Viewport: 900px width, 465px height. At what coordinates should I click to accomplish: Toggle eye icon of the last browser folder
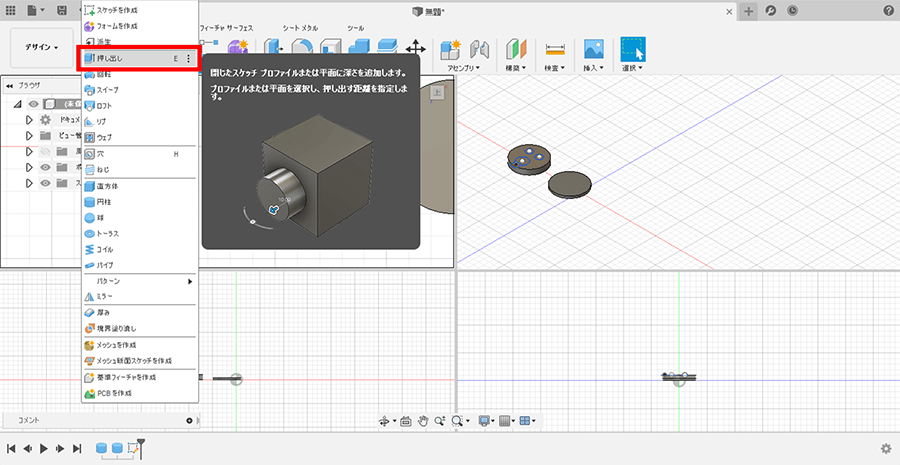tap(44, 182)
